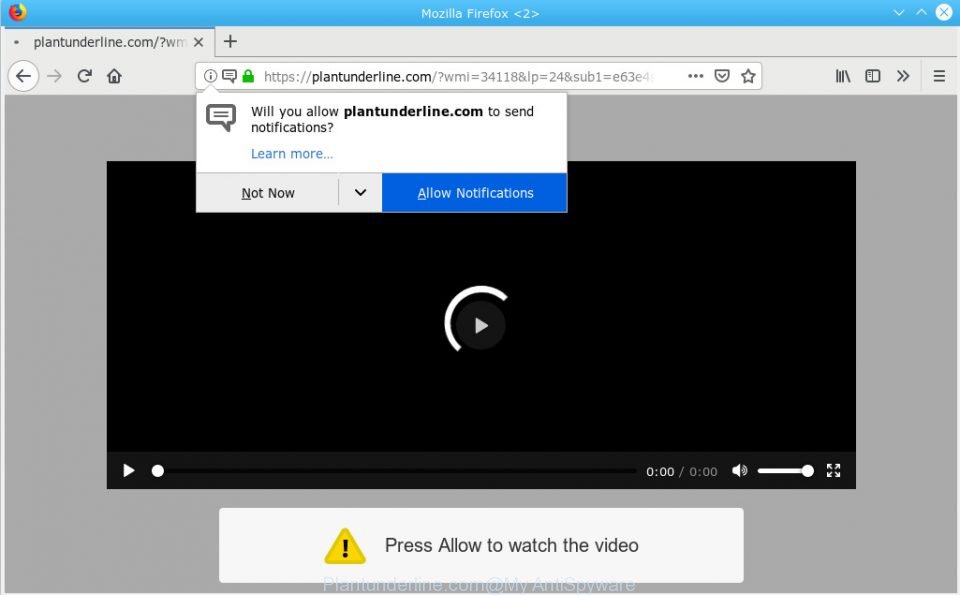960x595 pixels.
Task: Click the window keep-below chevron in title bar
Action: pyautogui.click(x=899, y=13)
